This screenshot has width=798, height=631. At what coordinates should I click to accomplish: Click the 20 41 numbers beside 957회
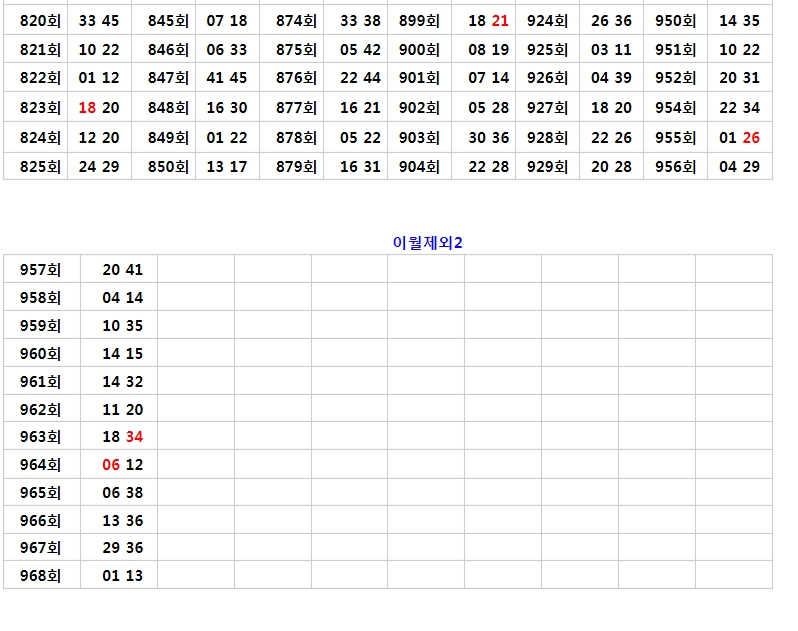(122, 269)
